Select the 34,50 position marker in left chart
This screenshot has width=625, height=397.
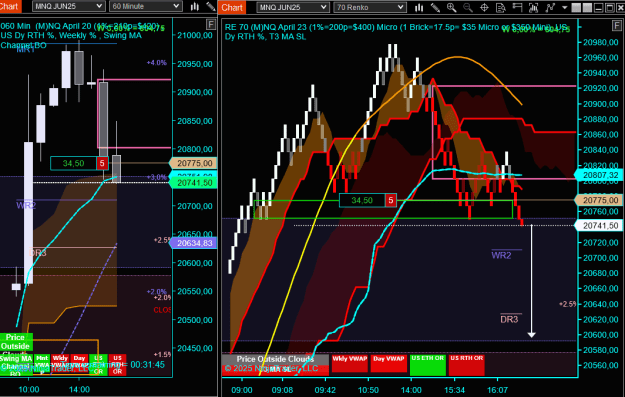pos(73,163)
